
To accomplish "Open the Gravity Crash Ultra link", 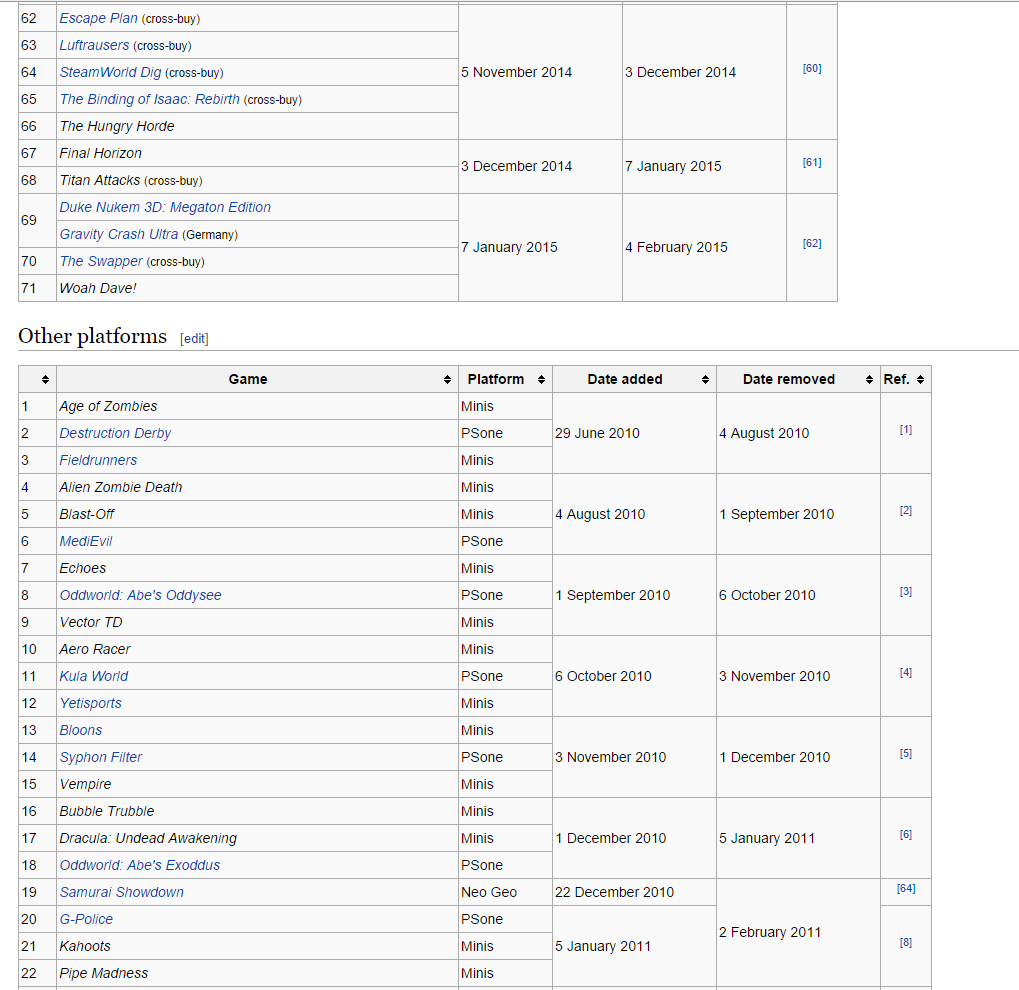I will click(x=118, y=234).
